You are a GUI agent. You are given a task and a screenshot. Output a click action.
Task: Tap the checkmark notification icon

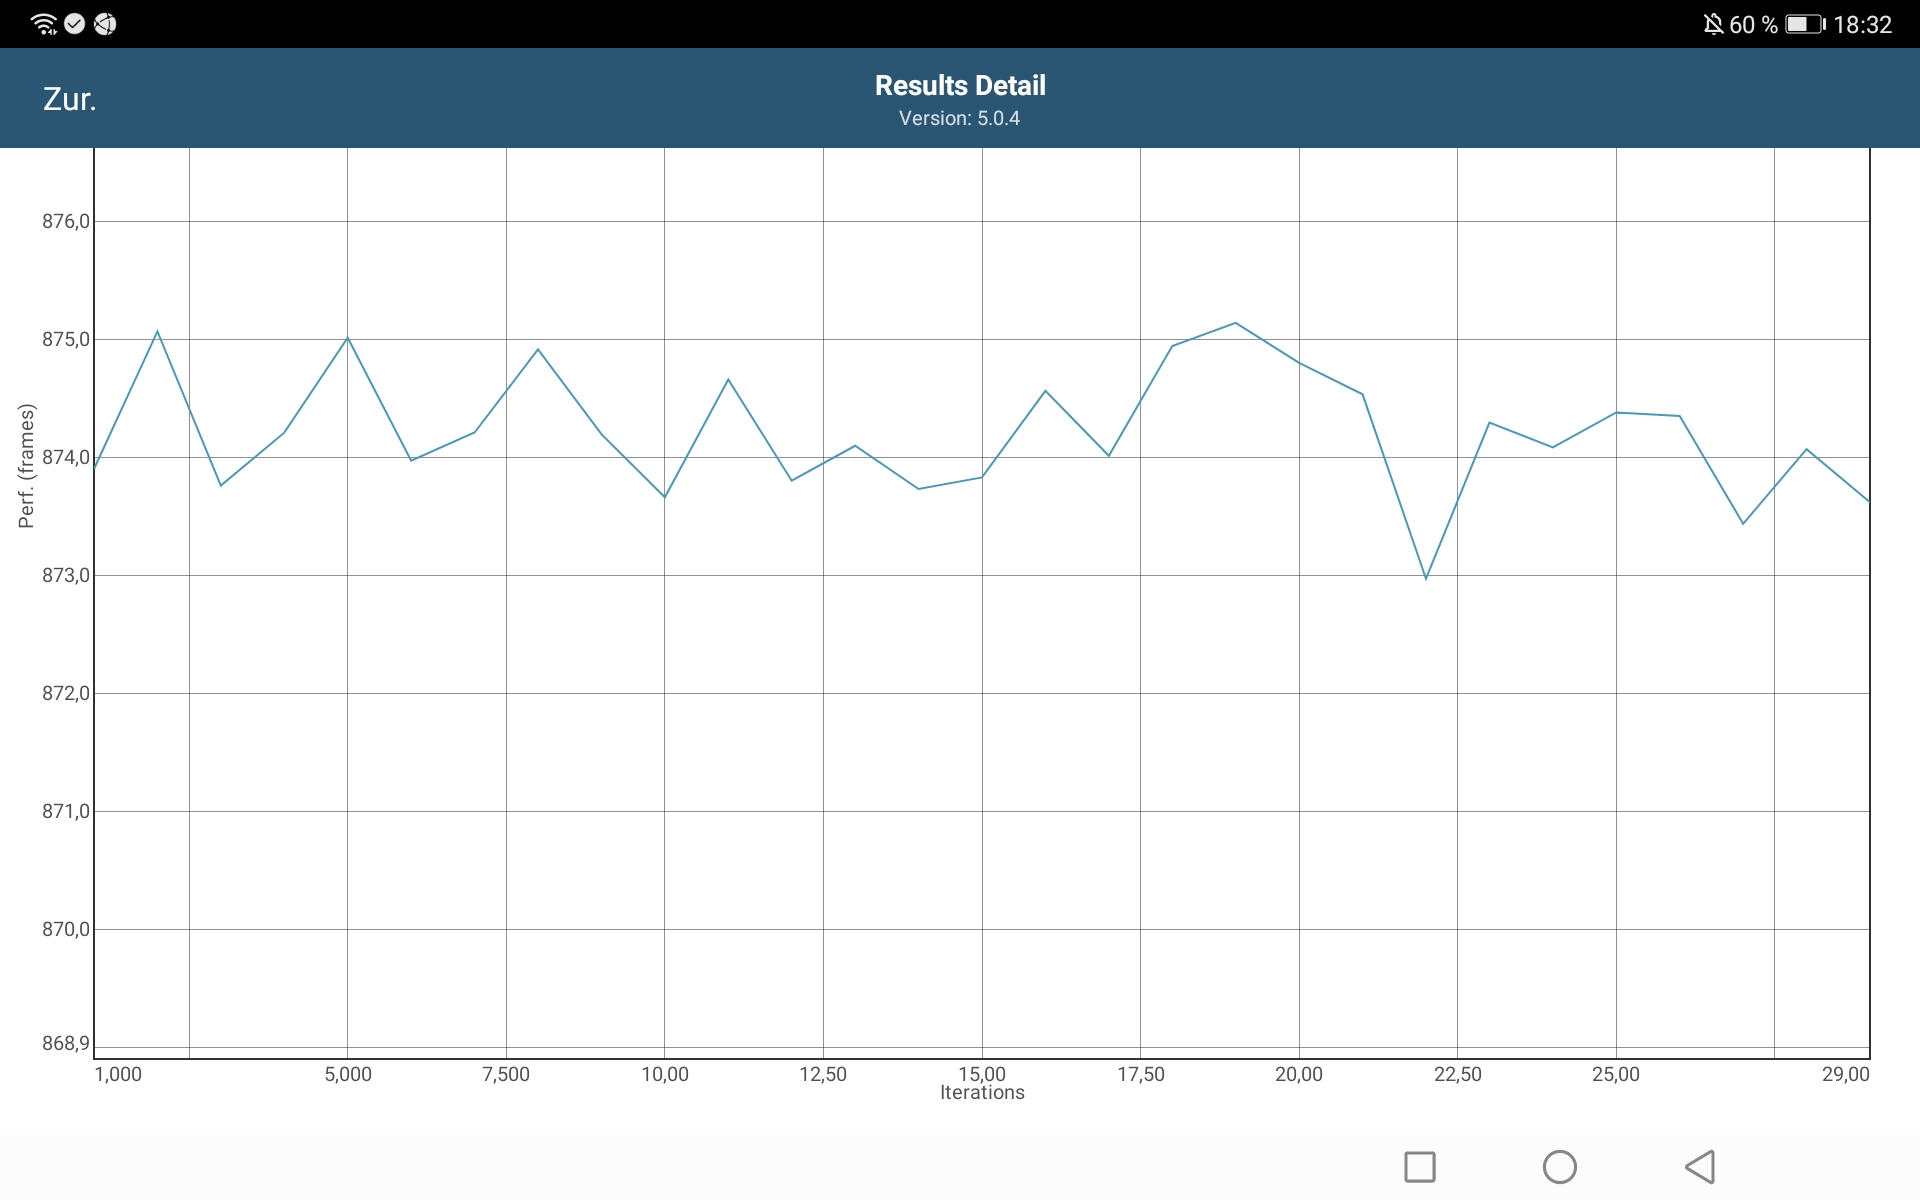tap(75, 24)
